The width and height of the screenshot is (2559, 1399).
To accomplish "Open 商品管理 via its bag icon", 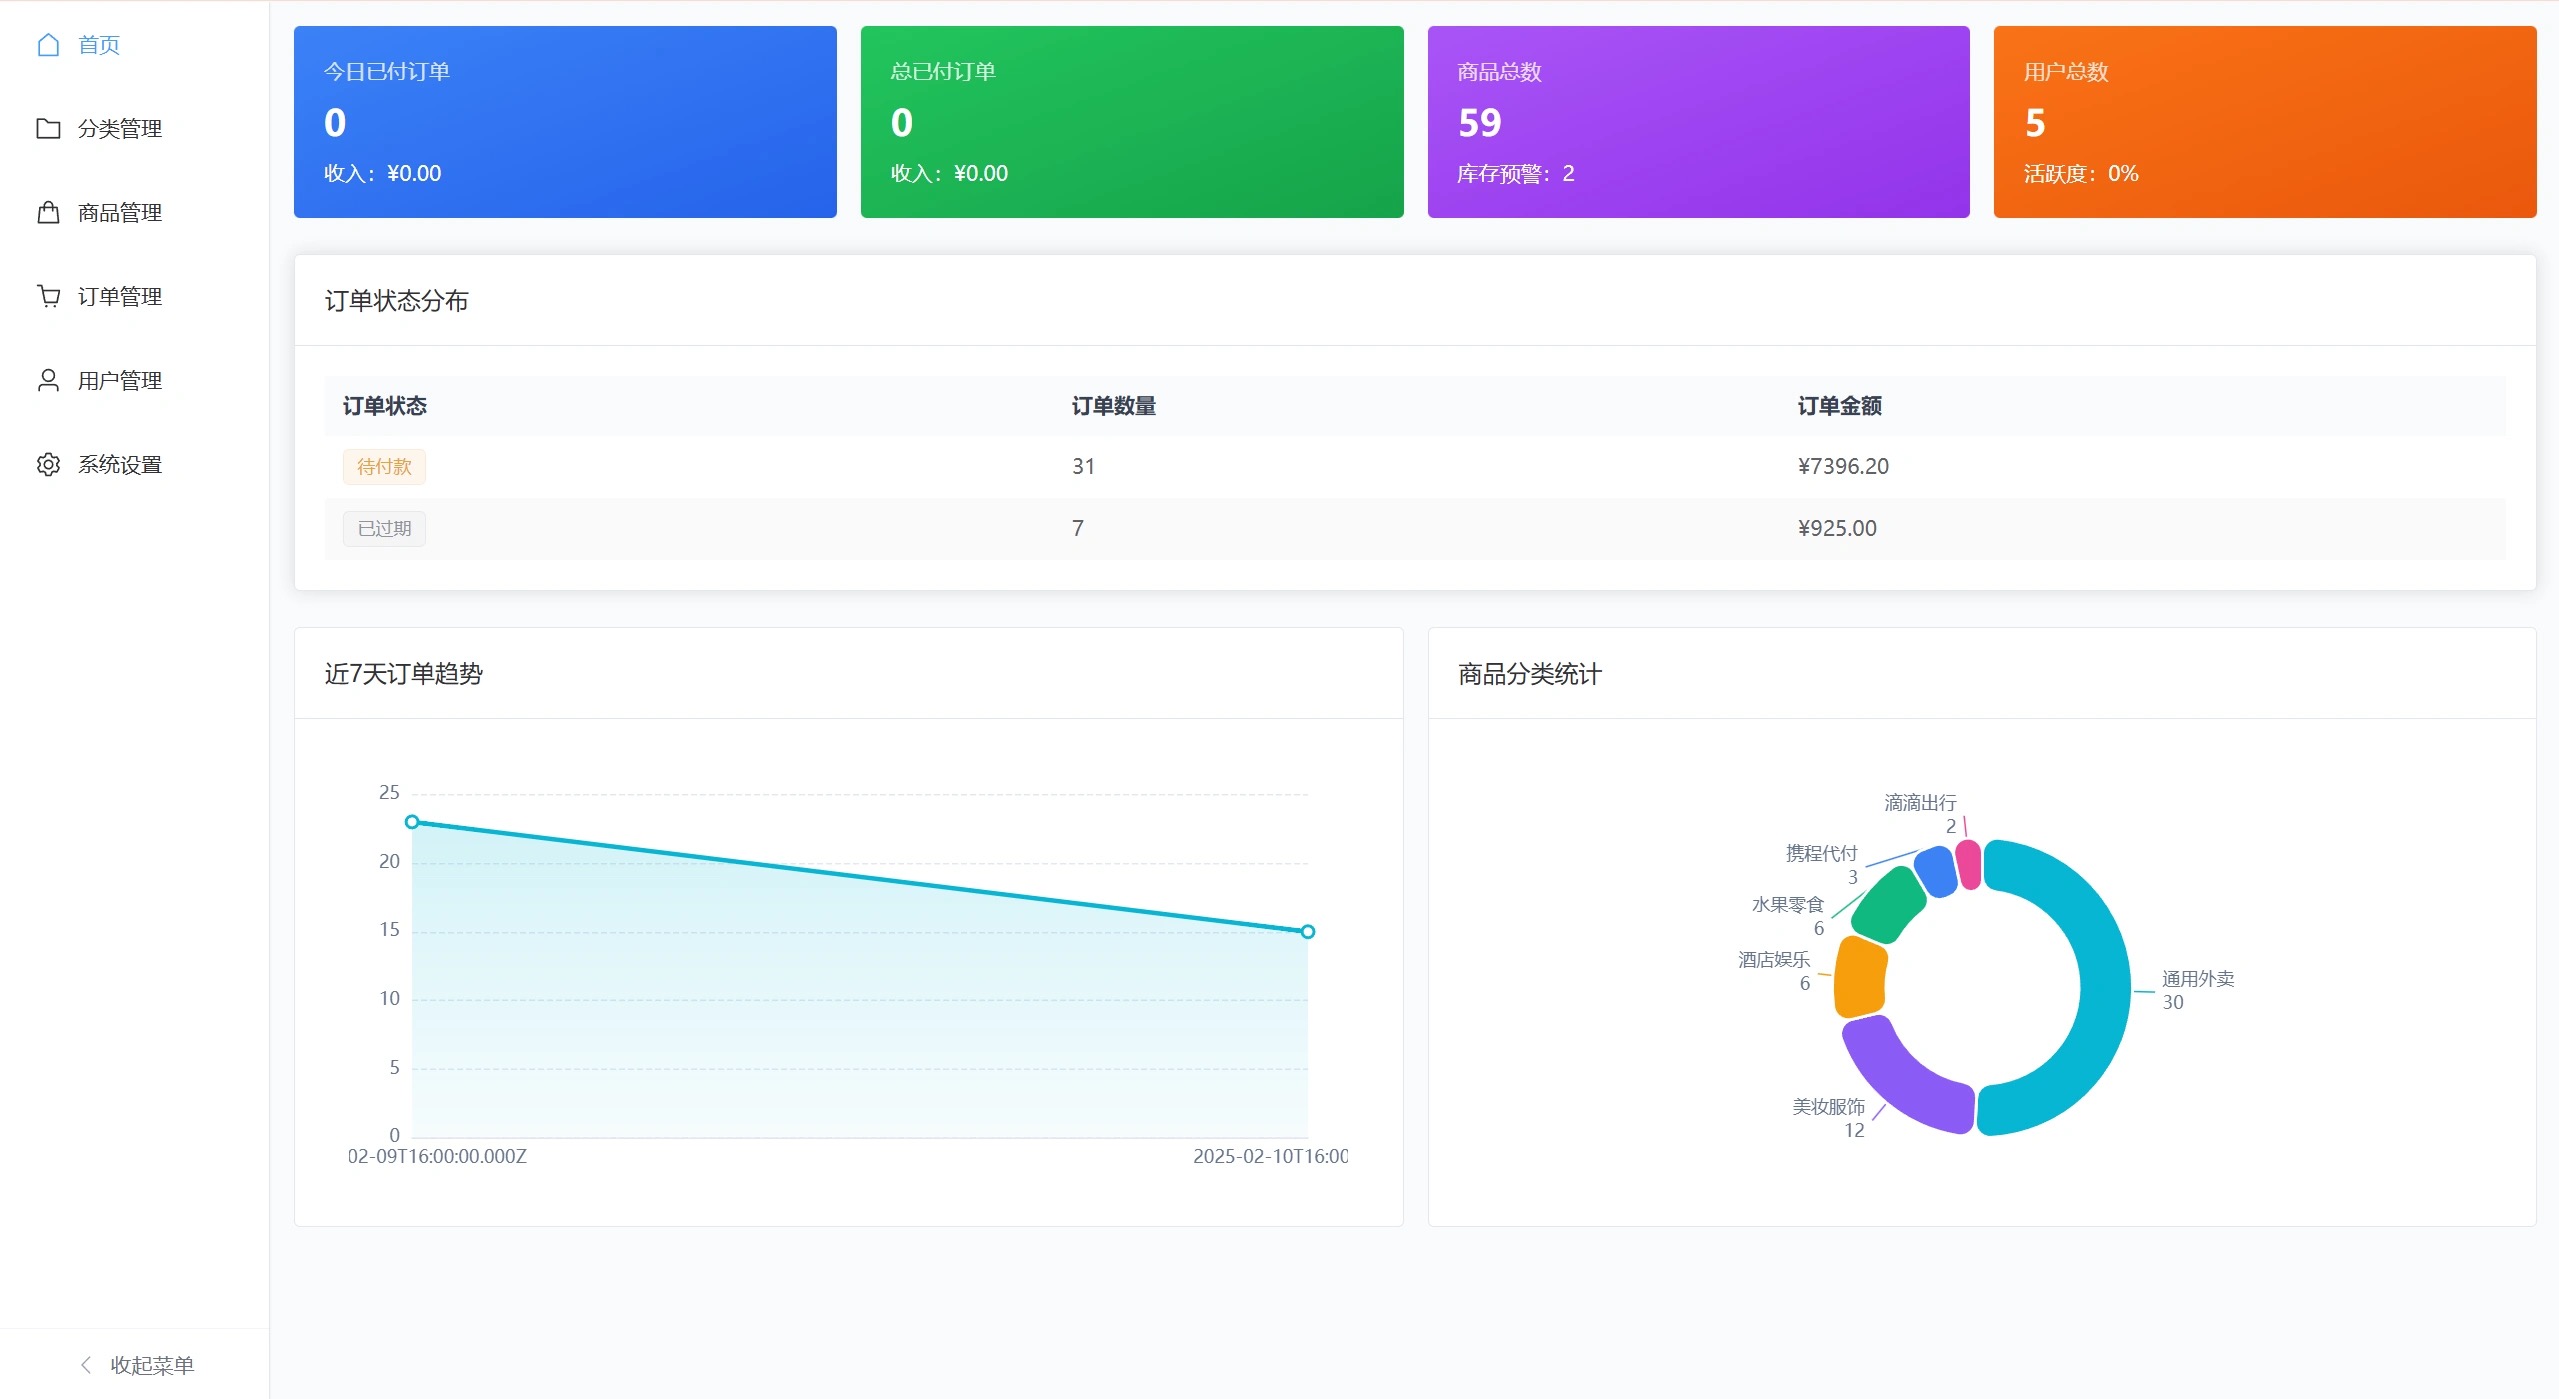I will tap(48, 212).
